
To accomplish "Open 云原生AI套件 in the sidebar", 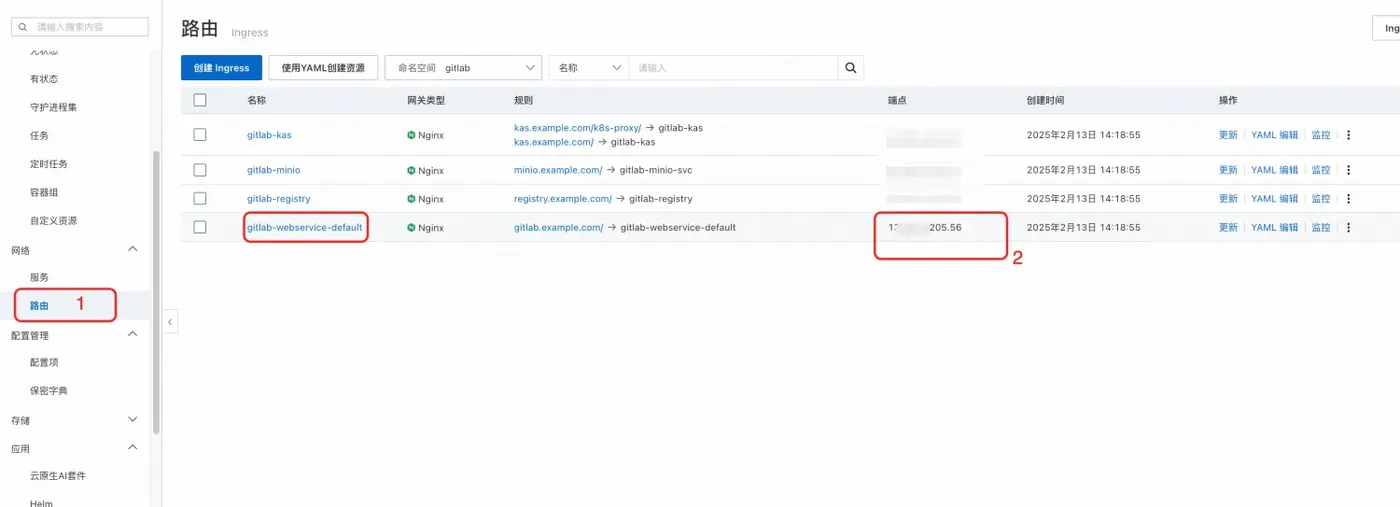I will pos(58,476).
